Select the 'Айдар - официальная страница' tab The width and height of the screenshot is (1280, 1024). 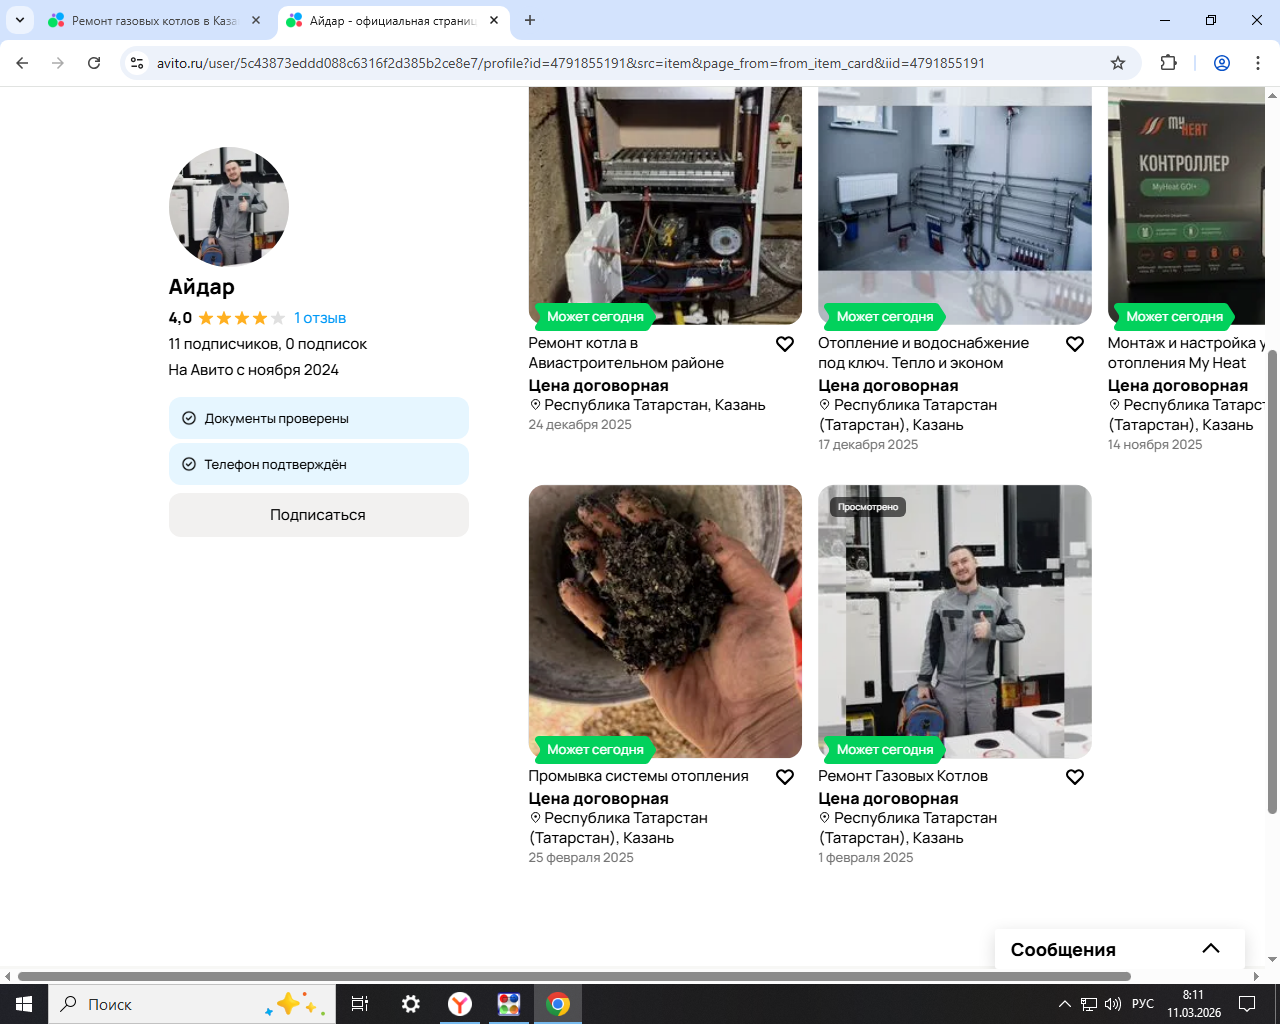392,20
